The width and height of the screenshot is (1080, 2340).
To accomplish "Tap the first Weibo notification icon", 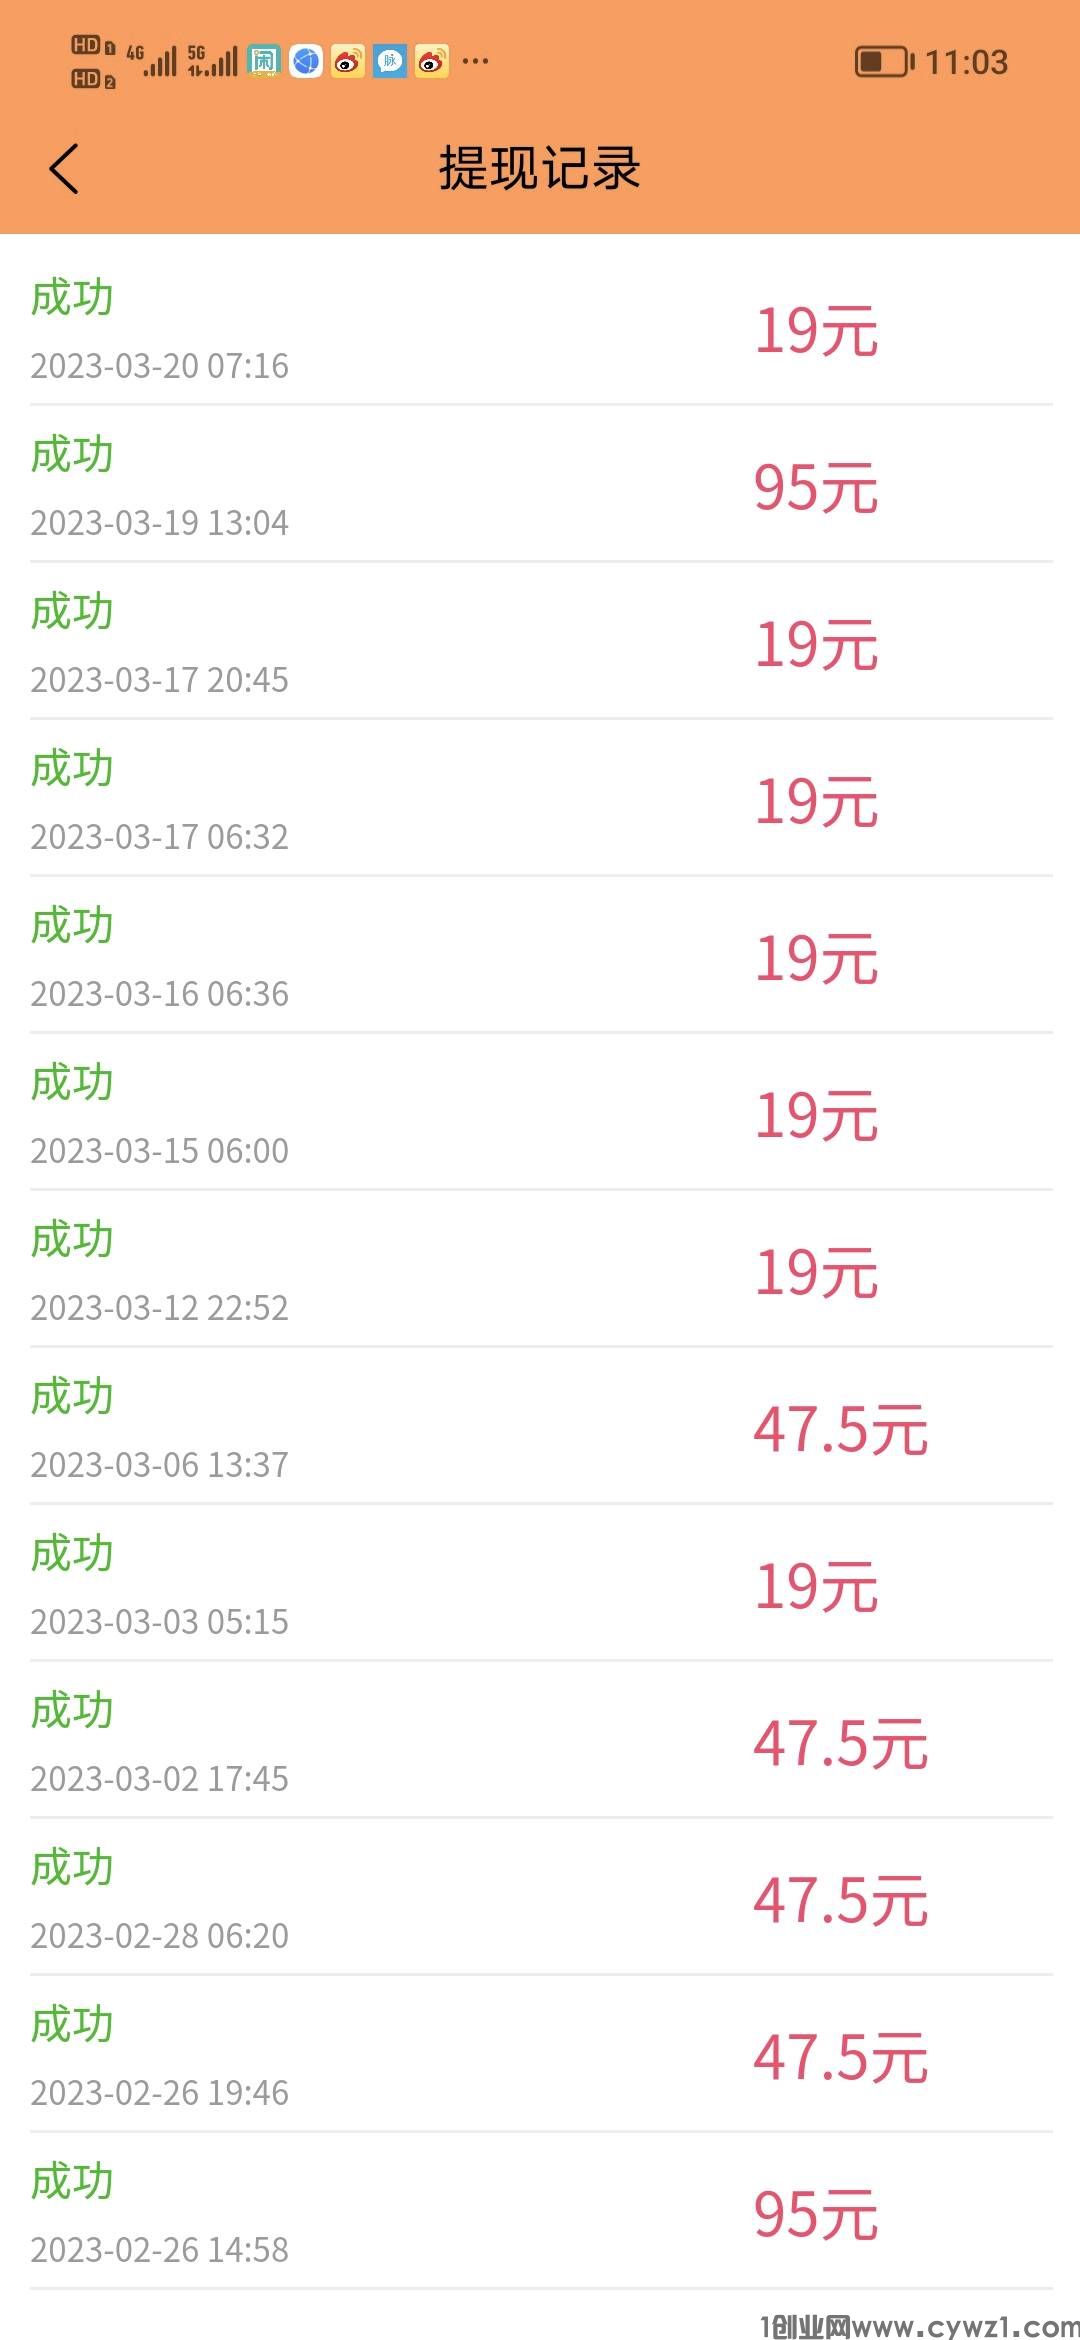I will 347,62.
